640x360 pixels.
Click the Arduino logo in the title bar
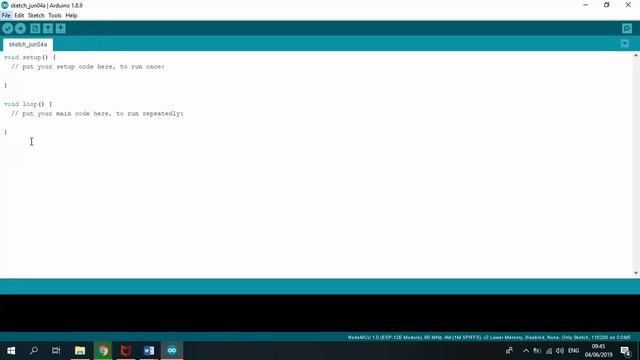point(5,5)
